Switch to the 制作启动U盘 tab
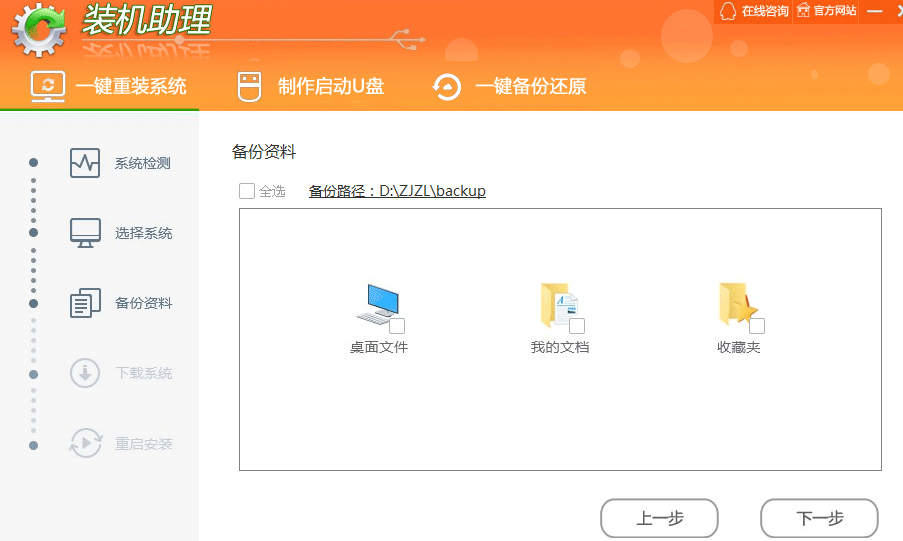 310,86
